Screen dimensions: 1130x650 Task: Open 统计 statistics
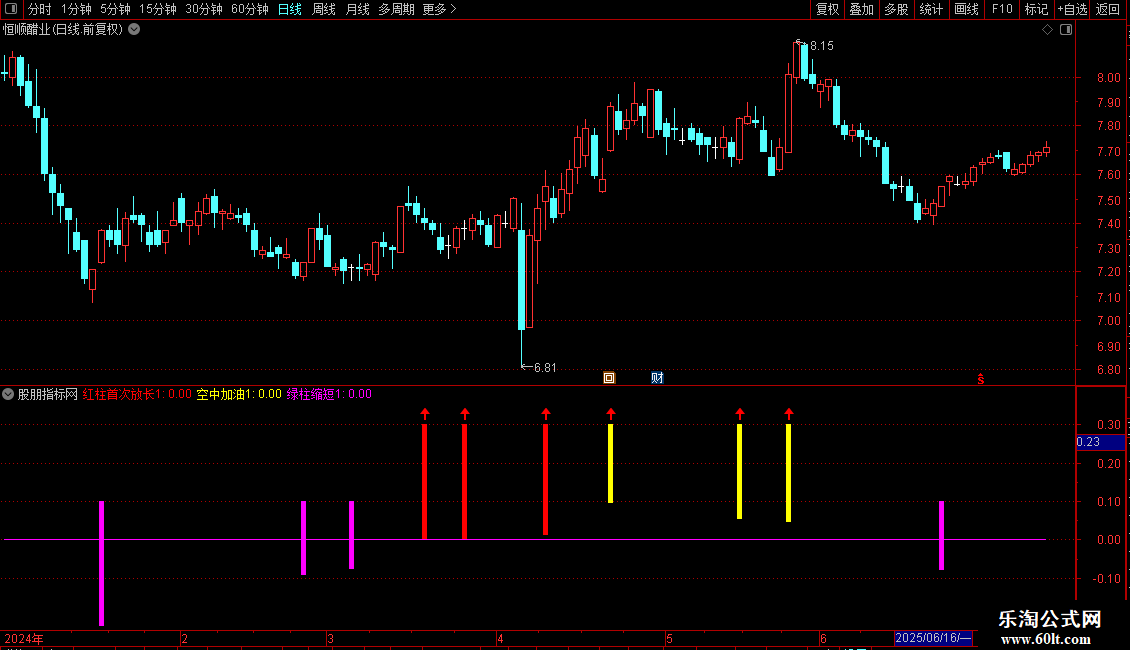[930, 9]
